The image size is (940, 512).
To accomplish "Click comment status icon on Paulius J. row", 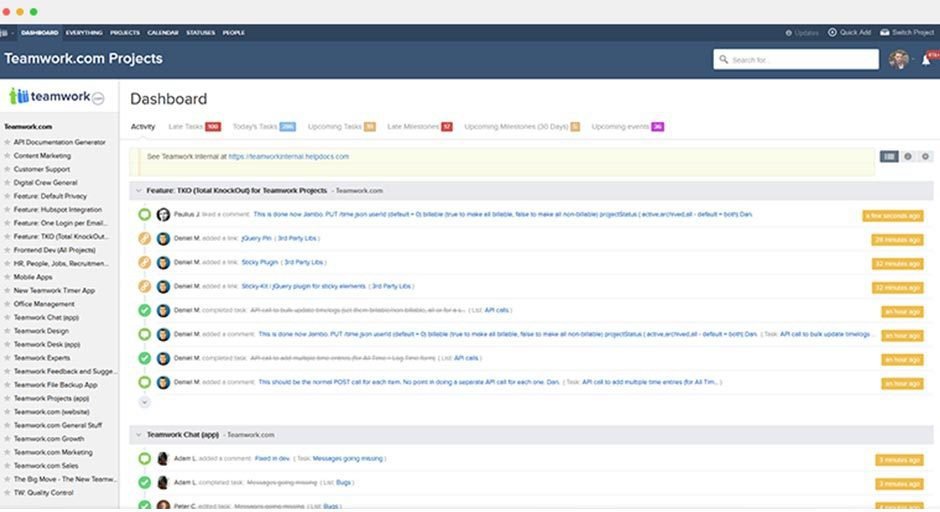I will (x=144, y=214).
